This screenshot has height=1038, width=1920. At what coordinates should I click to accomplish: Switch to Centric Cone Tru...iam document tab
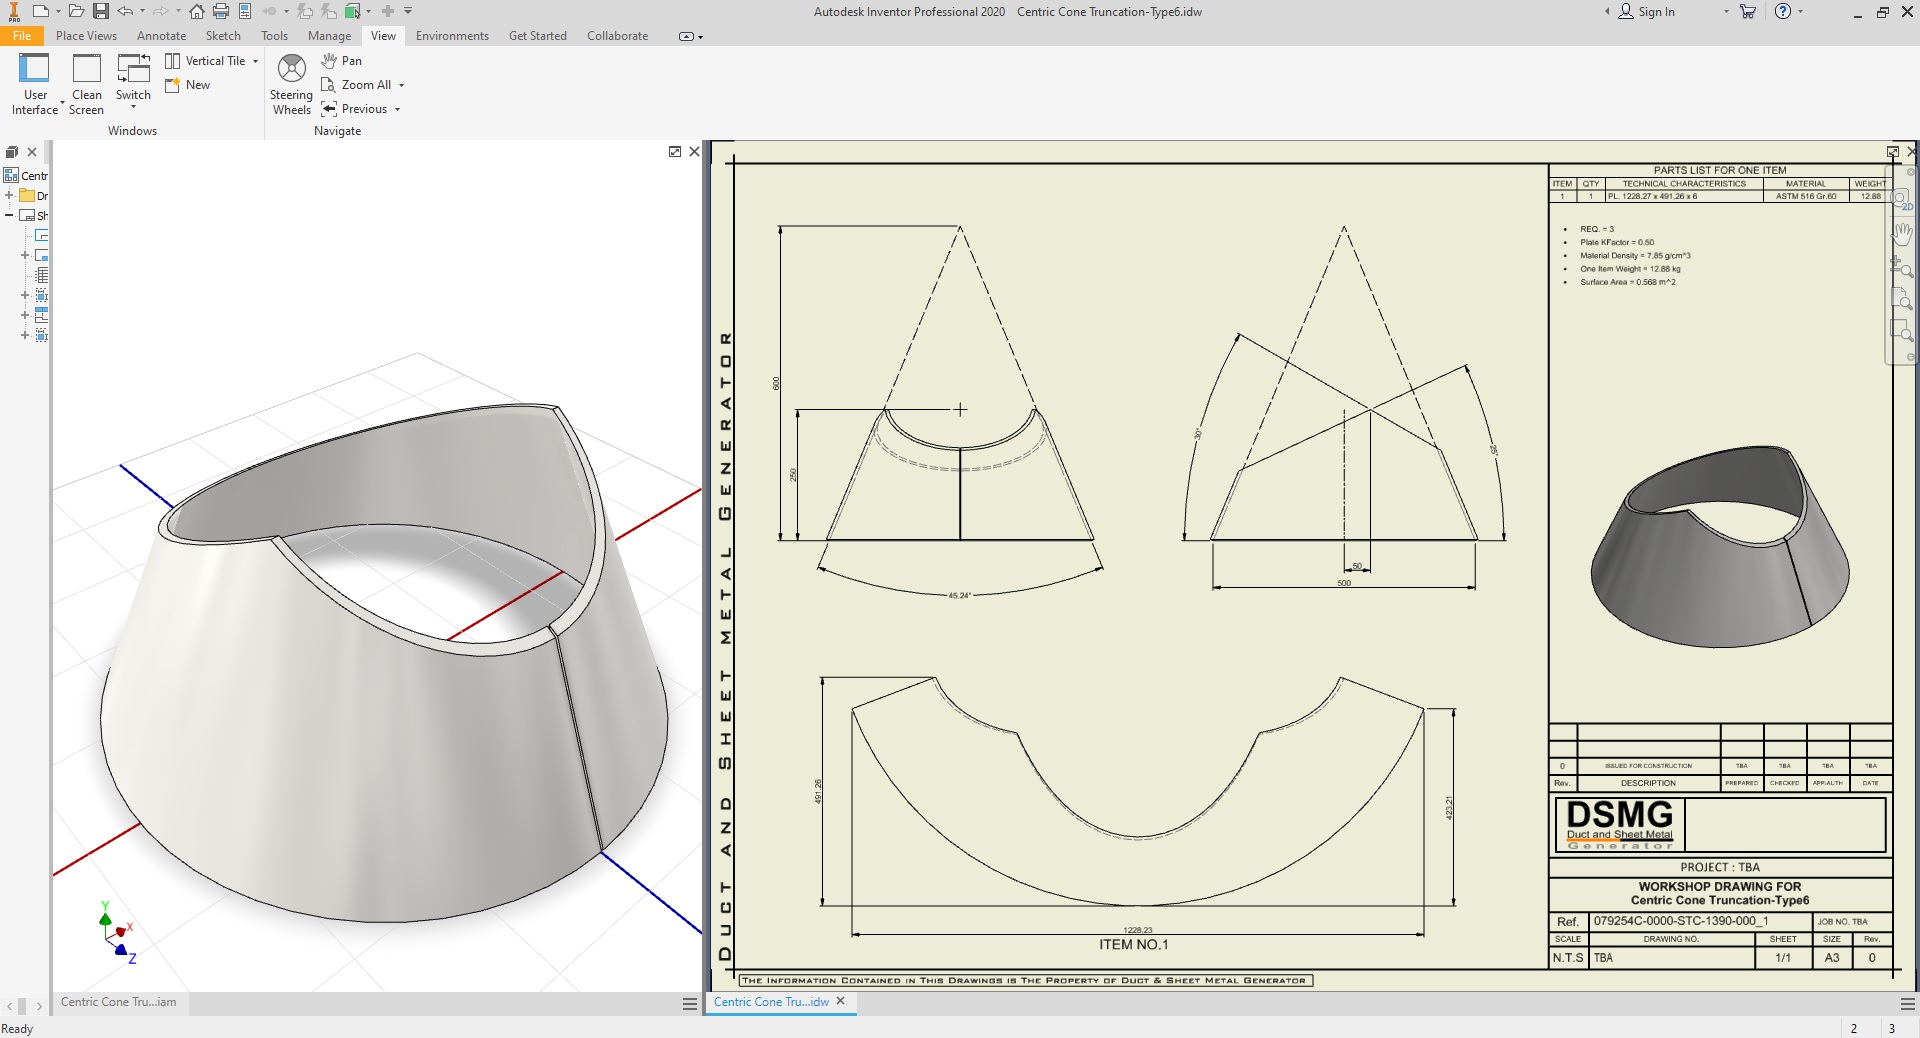(x=118, y=1002)
